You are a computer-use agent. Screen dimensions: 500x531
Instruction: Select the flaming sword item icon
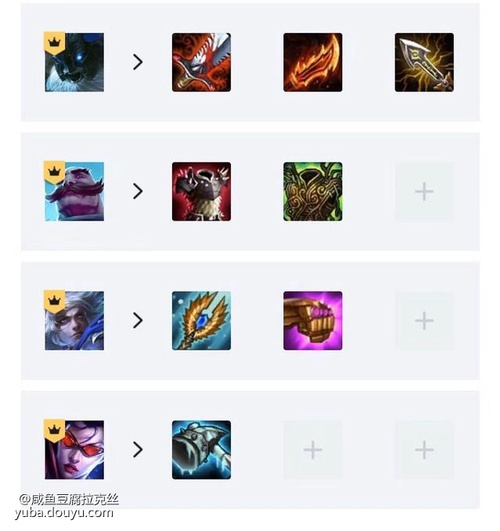point(313,62)
